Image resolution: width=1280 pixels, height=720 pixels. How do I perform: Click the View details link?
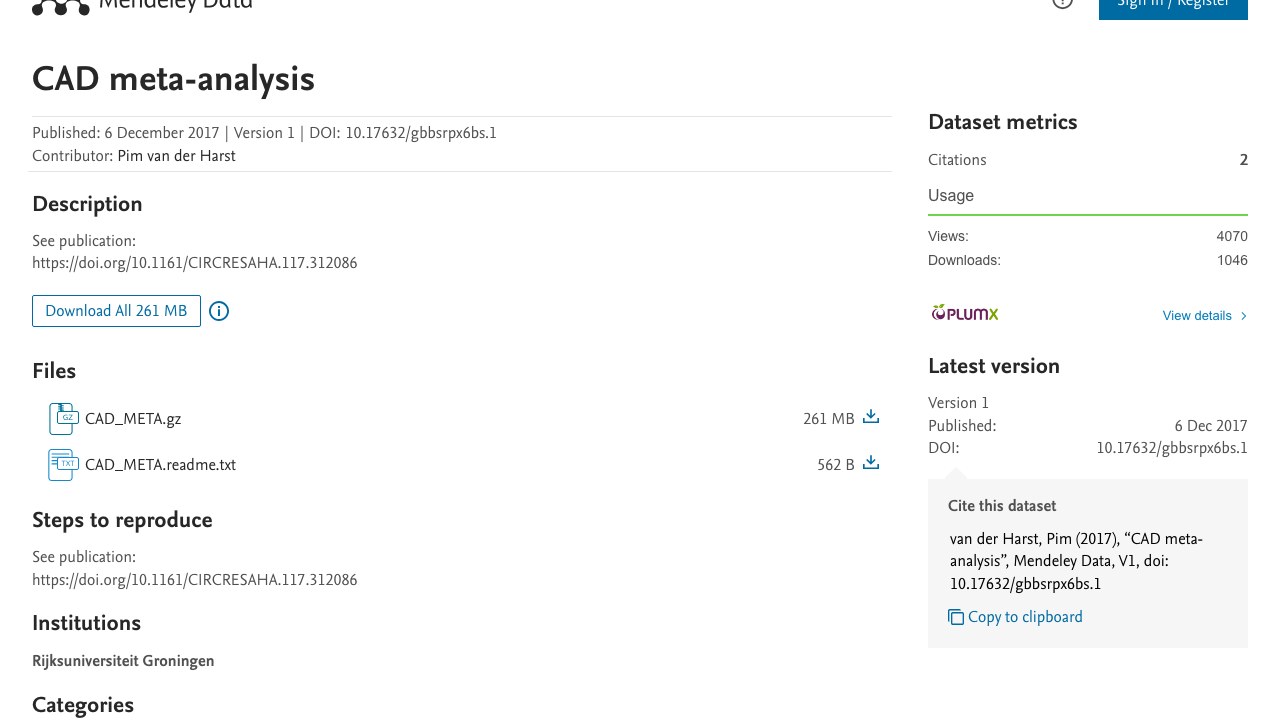tap(1197, 316)
